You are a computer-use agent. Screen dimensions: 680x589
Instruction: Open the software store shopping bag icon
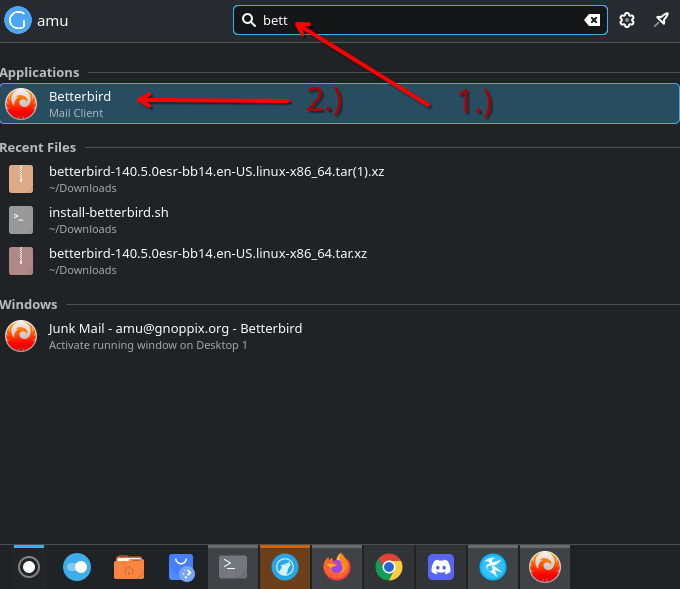click(x=181, y=568)
